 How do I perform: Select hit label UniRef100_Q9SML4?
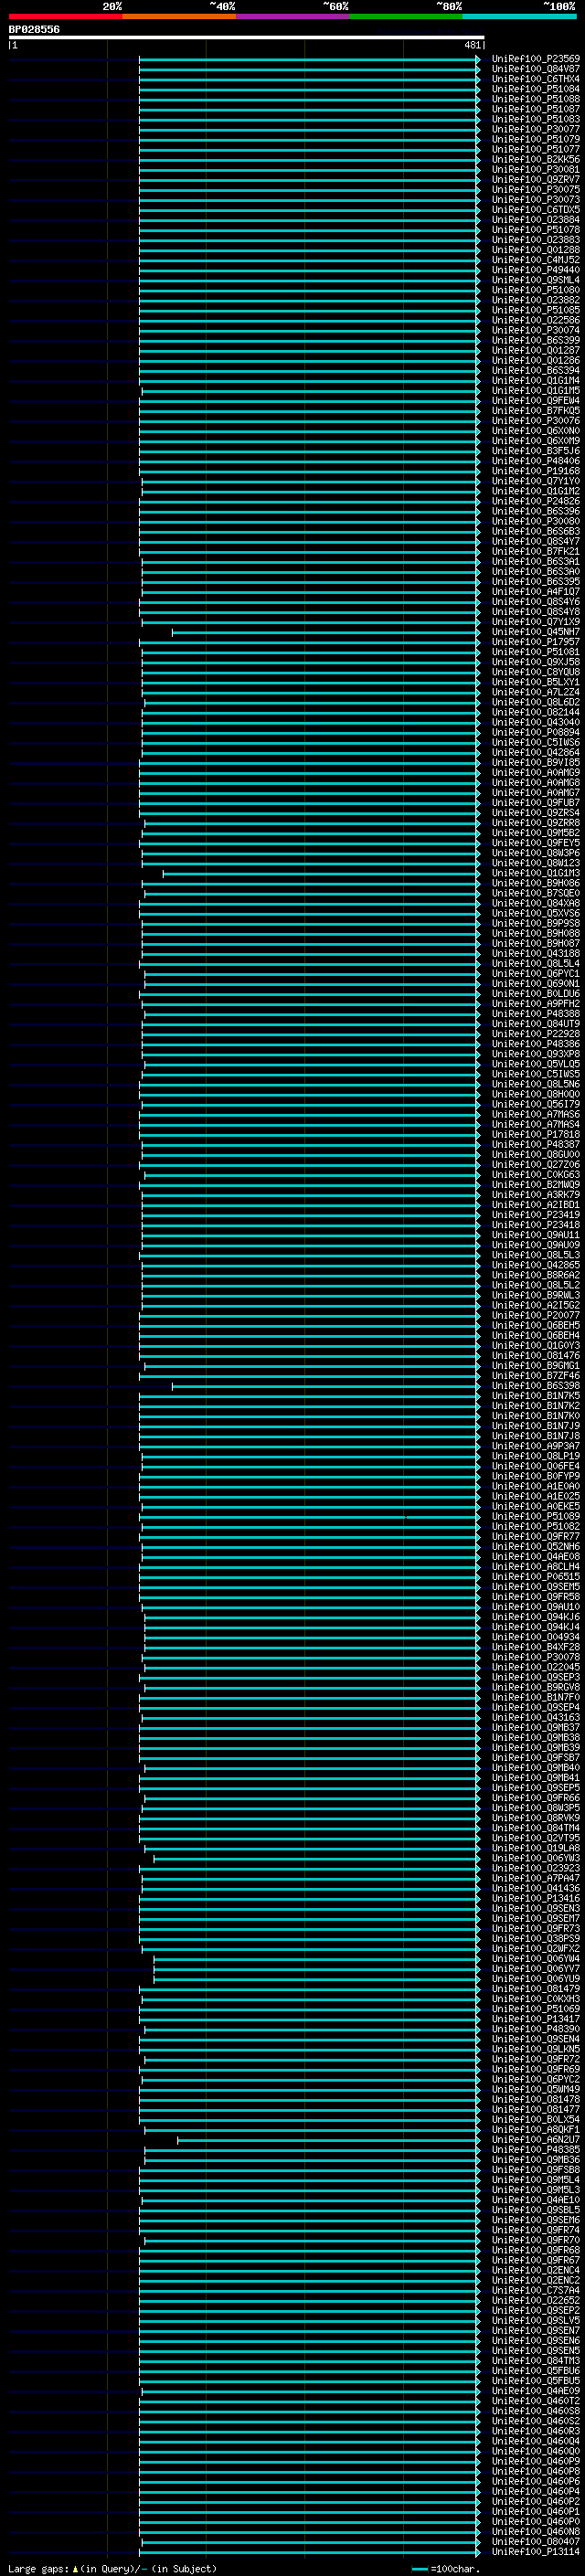[536, 280]
